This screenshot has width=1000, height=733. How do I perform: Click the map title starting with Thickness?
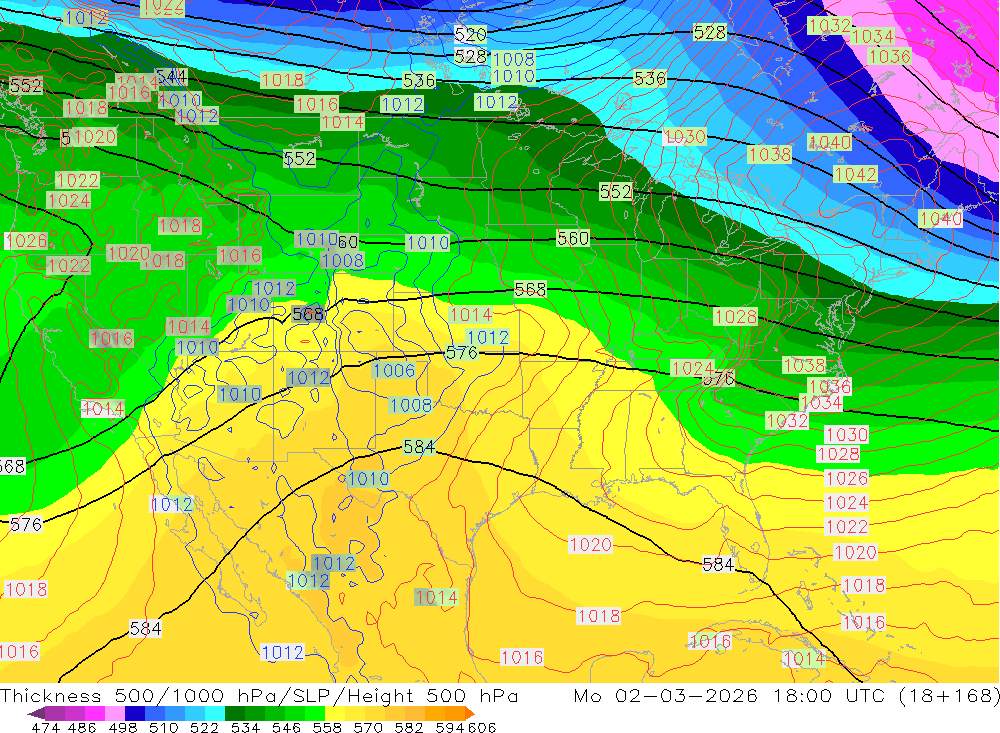tap(259, 695)
